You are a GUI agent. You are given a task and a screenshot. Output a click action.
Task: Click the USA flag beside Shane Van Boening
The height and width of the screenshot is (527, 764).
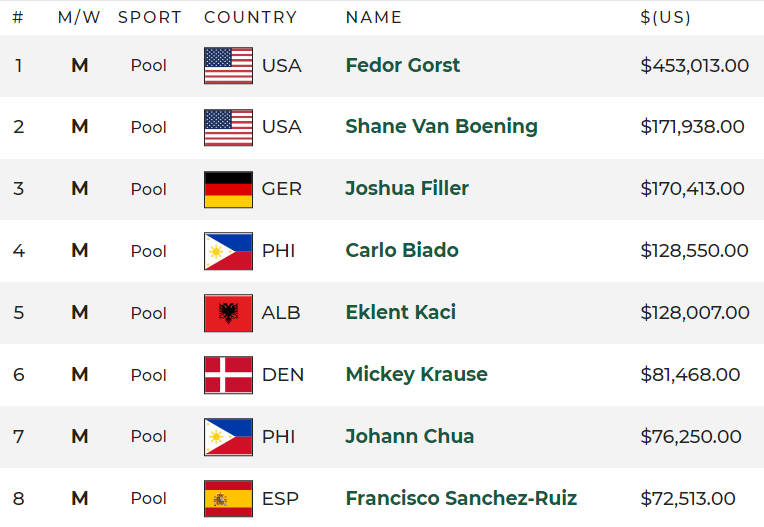point(228,127)
